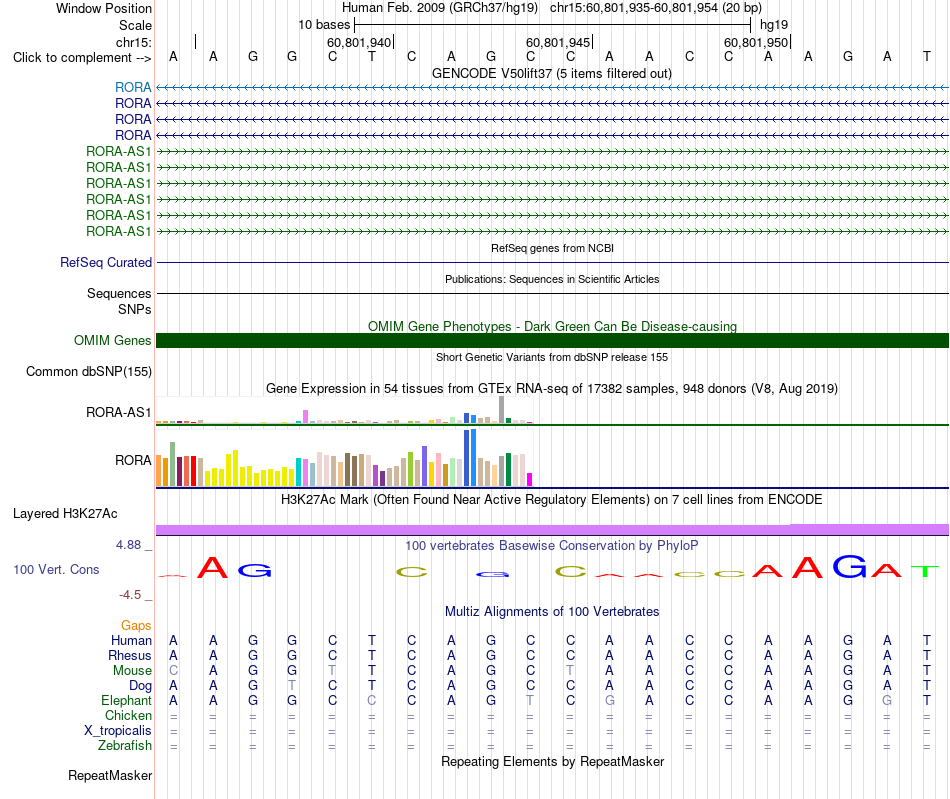The height and width of the screenshot is (799, 950).
Task: Click the 100 Vert. Cons label
Action: point(56,569)
